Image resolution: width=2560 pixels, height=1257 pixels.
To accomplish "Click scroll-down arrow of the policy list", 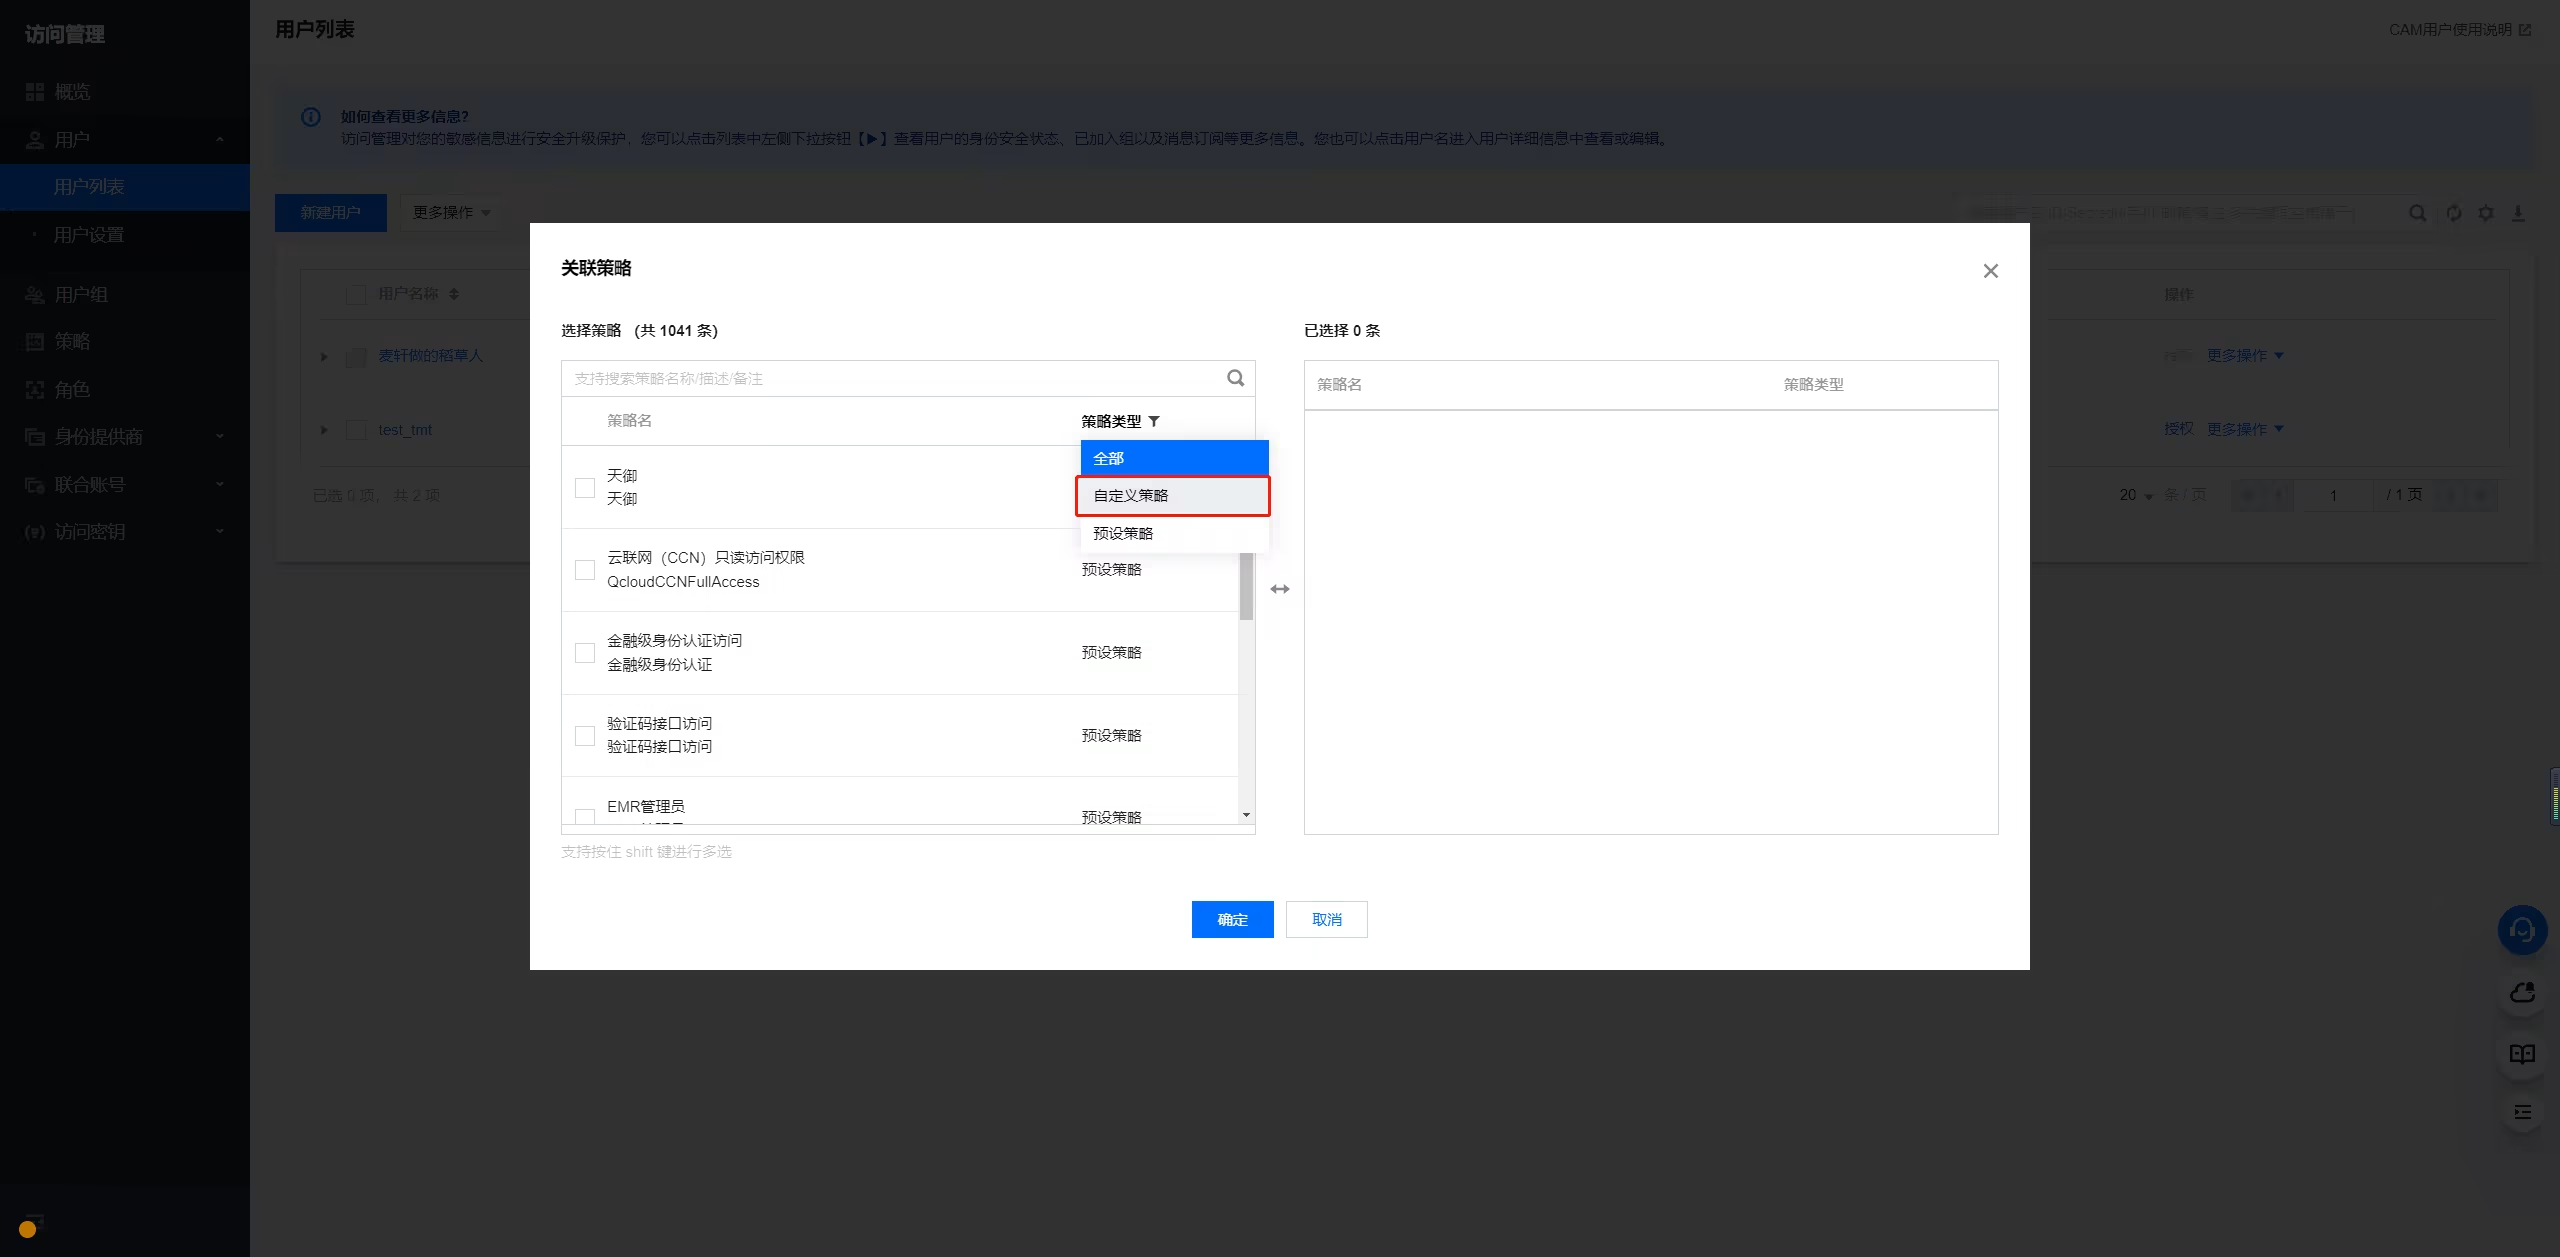I will pos(1246,815).
